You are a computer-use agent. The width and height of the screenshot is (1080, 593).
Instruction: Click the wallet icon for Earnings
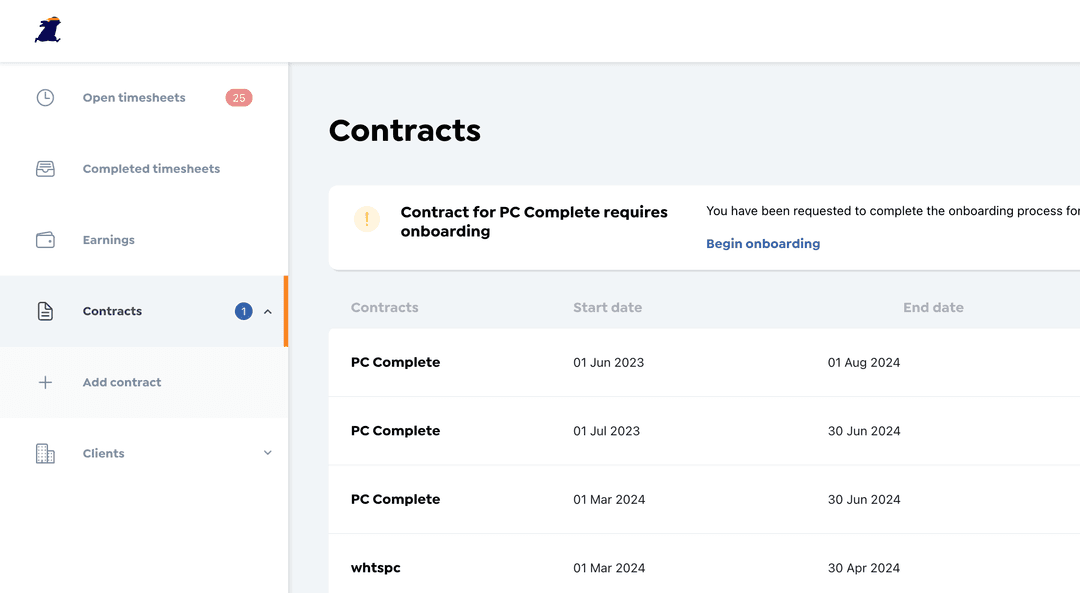pos(45,240)
